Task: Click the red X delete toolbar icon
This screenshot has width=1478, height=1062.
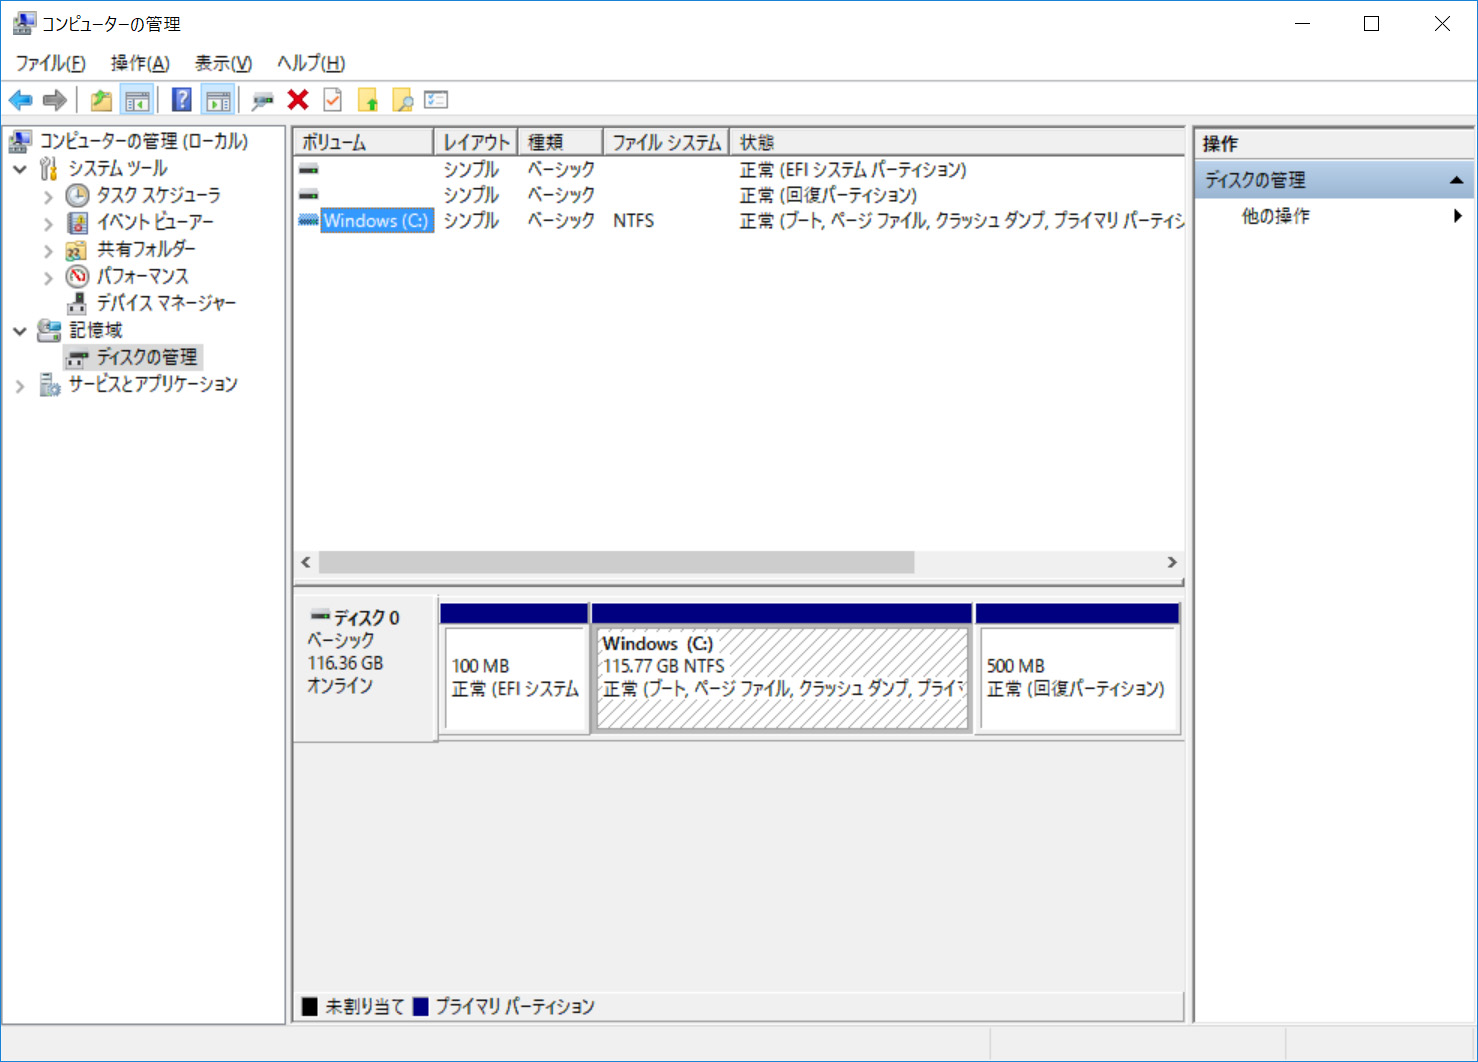Action: 297,99
